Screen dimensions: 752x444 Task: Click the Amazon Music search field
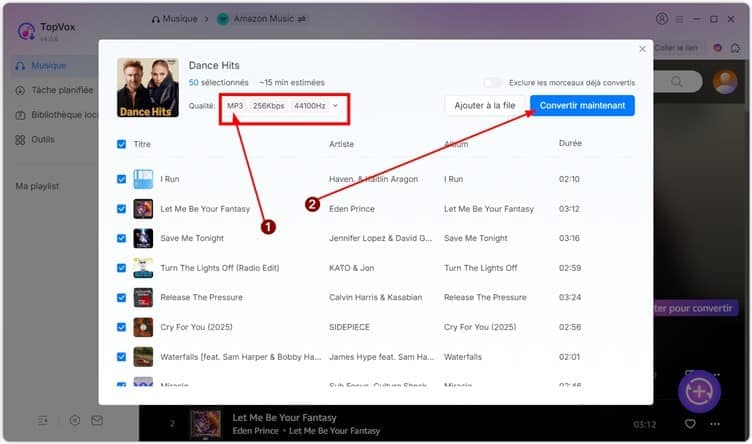point(679,82)
